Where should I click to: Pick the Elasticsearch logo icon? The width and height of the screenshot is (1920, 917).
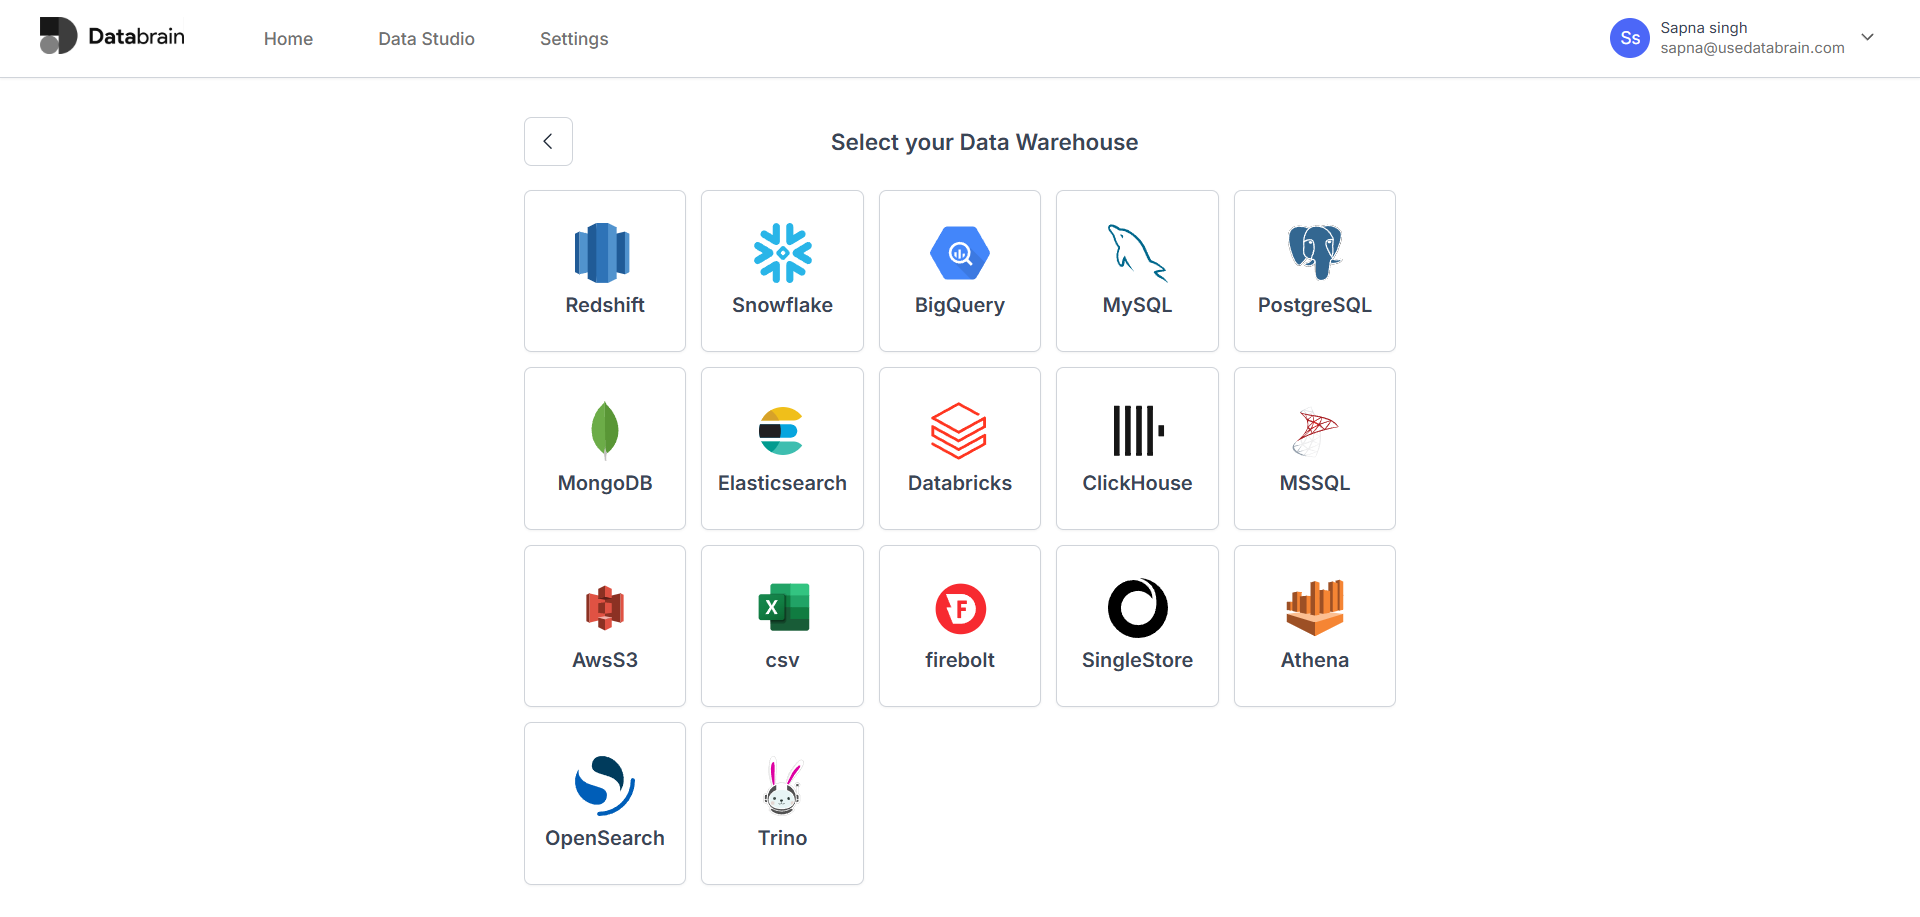782,430
